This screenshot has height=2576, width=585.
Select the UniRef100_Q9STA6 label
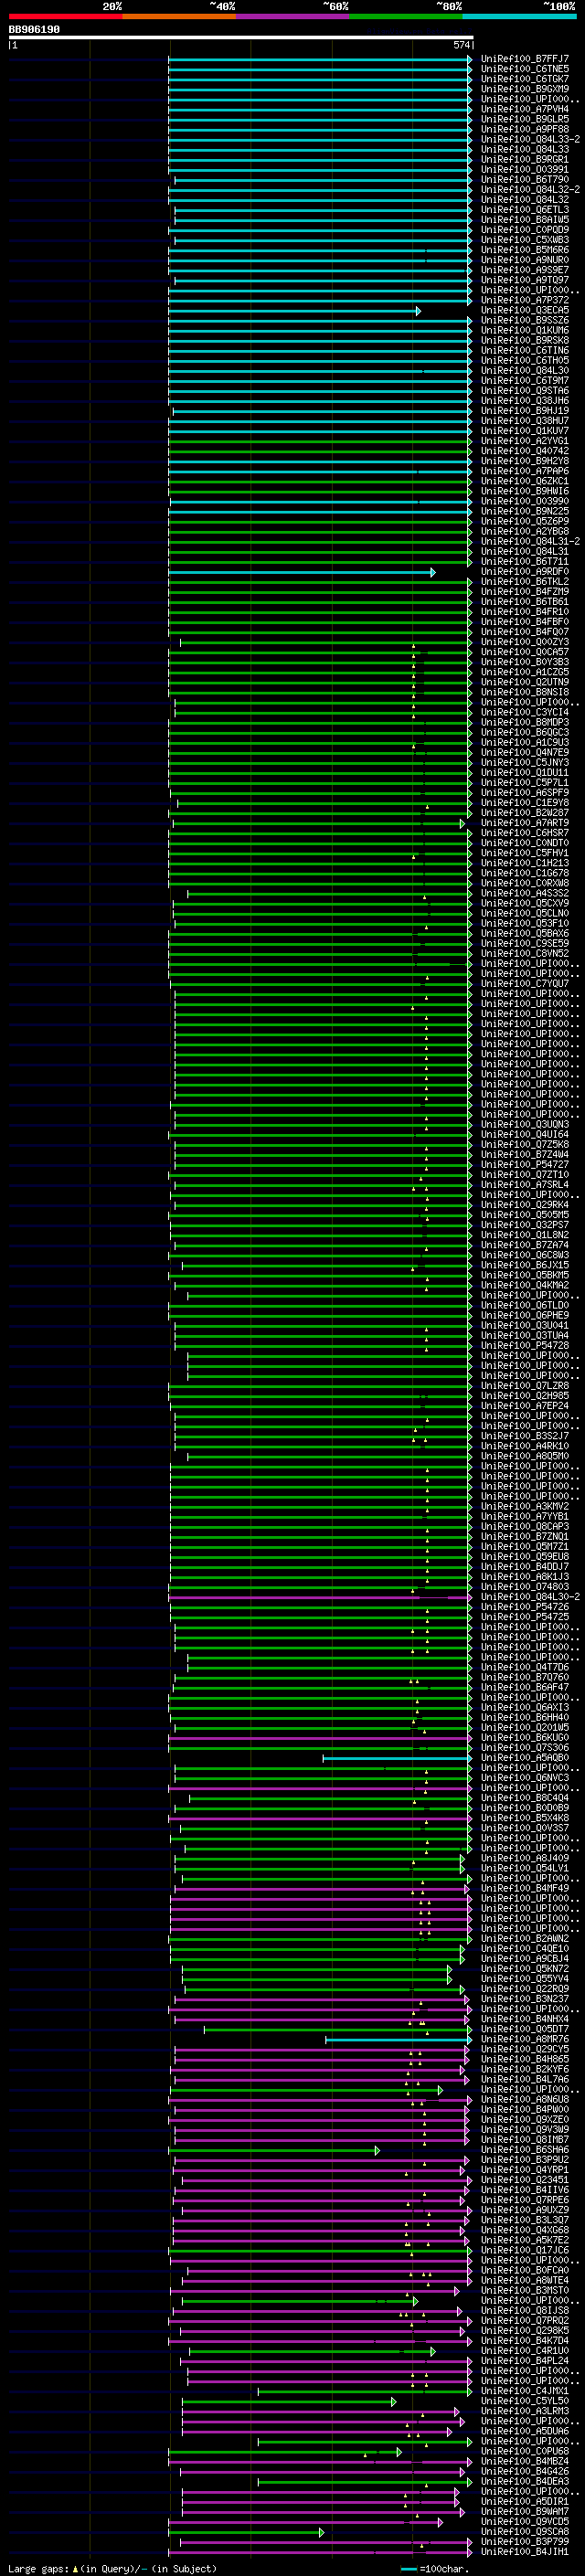(x=525, y=391)
